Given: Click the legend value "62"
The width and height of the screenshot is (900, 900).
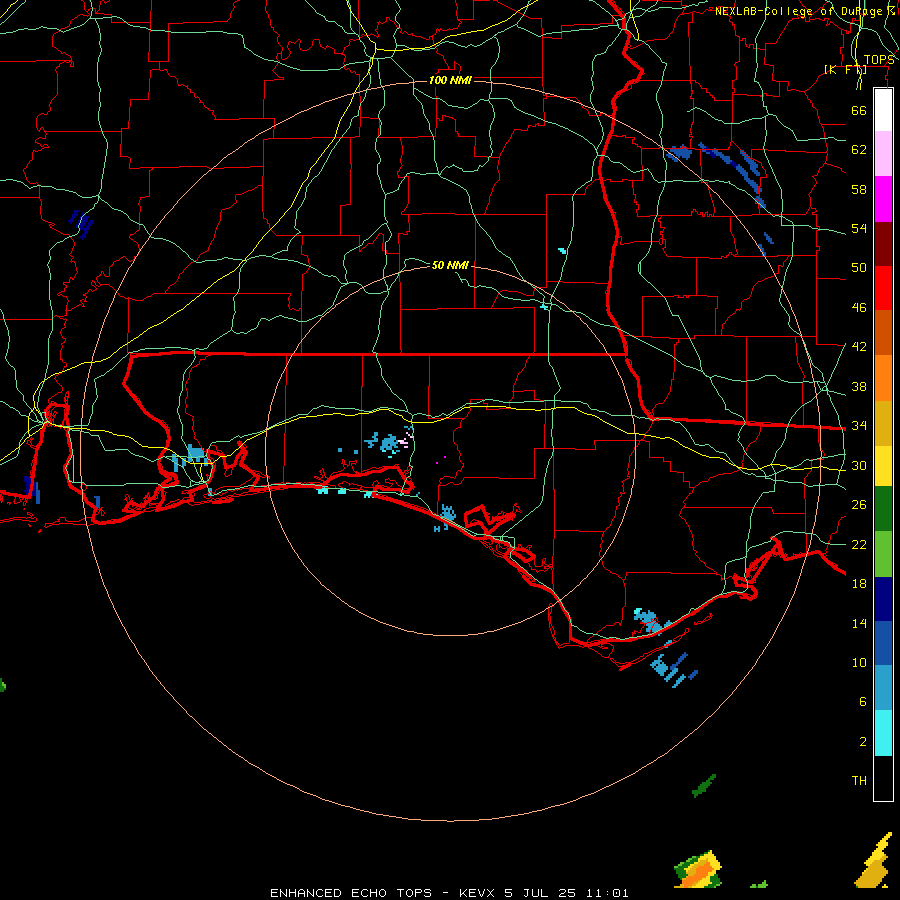Looking at the screenshot, I should click(859, 150).
